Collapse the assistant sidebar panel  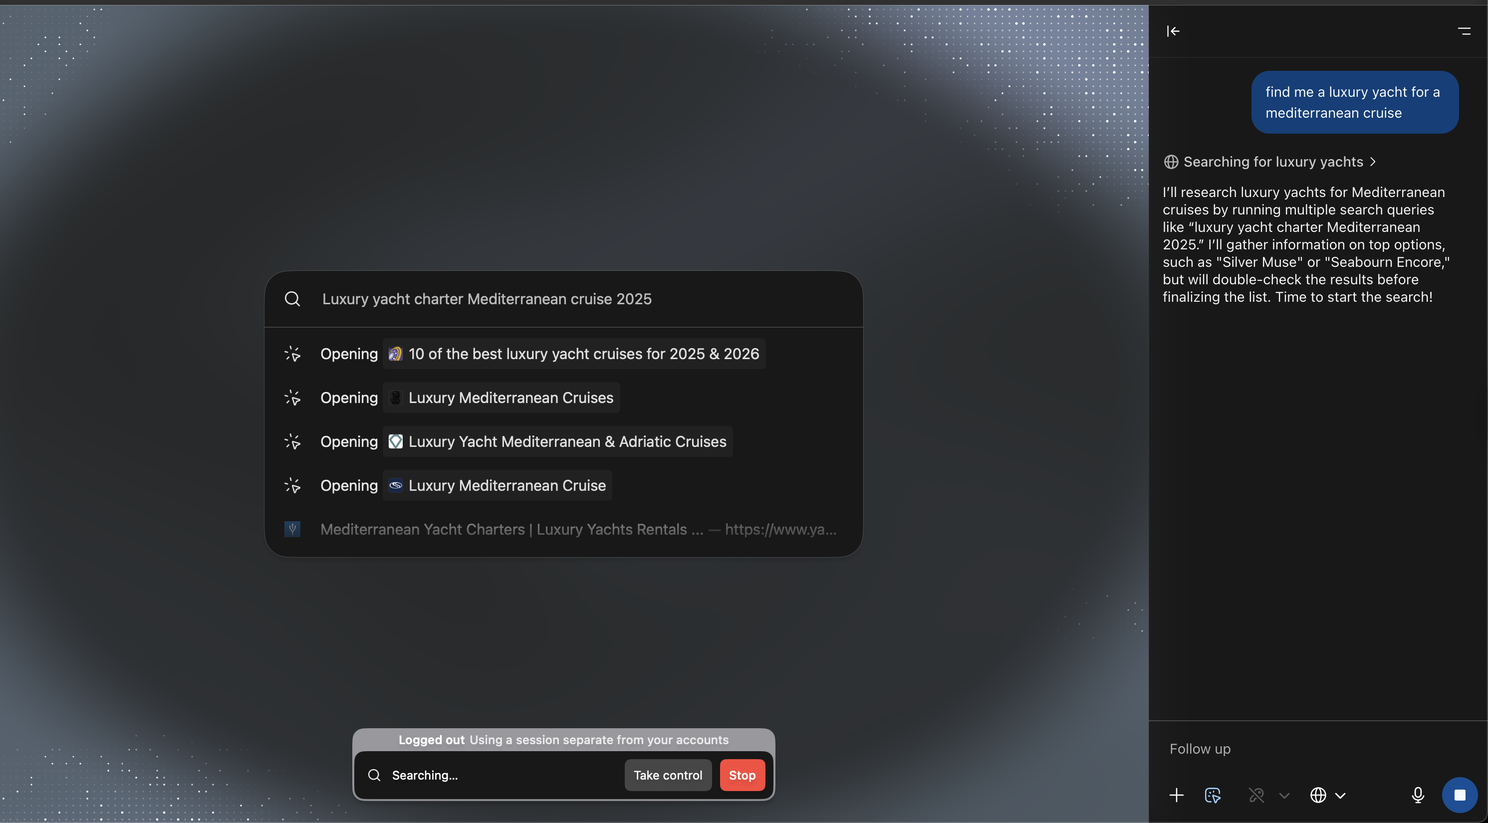click(1173, 31)
